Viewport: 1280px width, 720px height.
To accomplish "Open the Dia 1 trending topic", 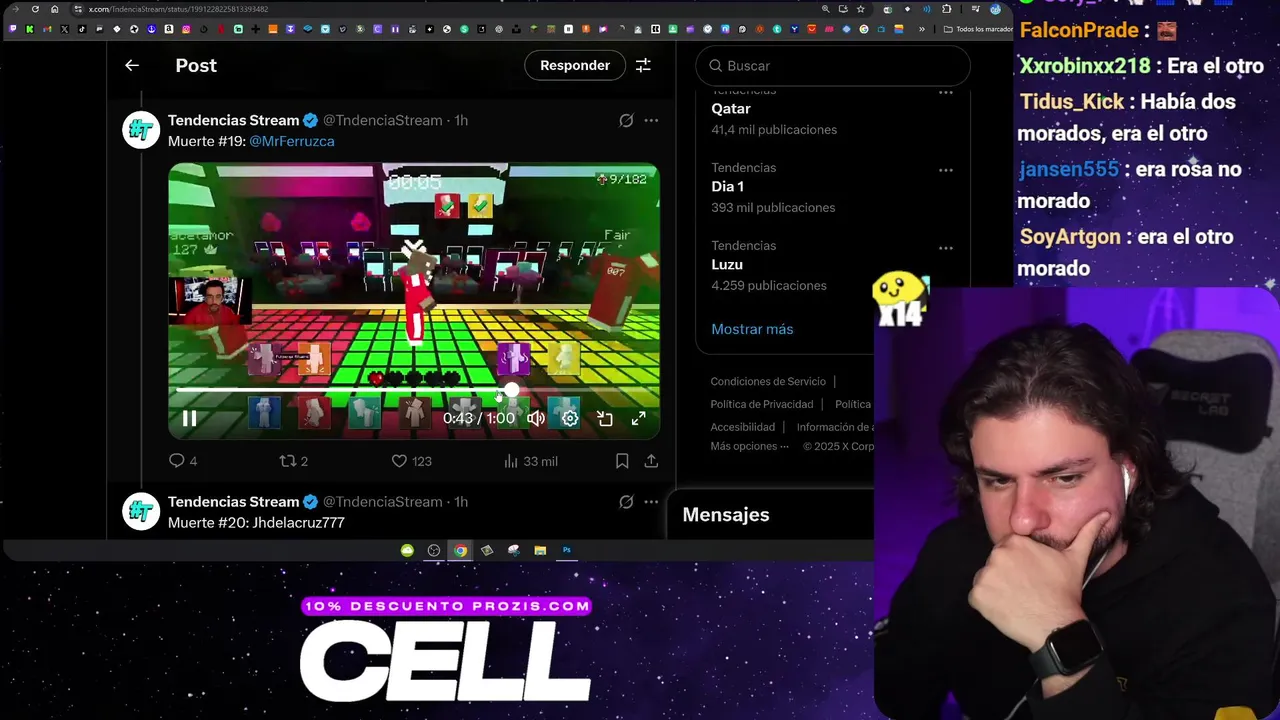I will 727,186.
